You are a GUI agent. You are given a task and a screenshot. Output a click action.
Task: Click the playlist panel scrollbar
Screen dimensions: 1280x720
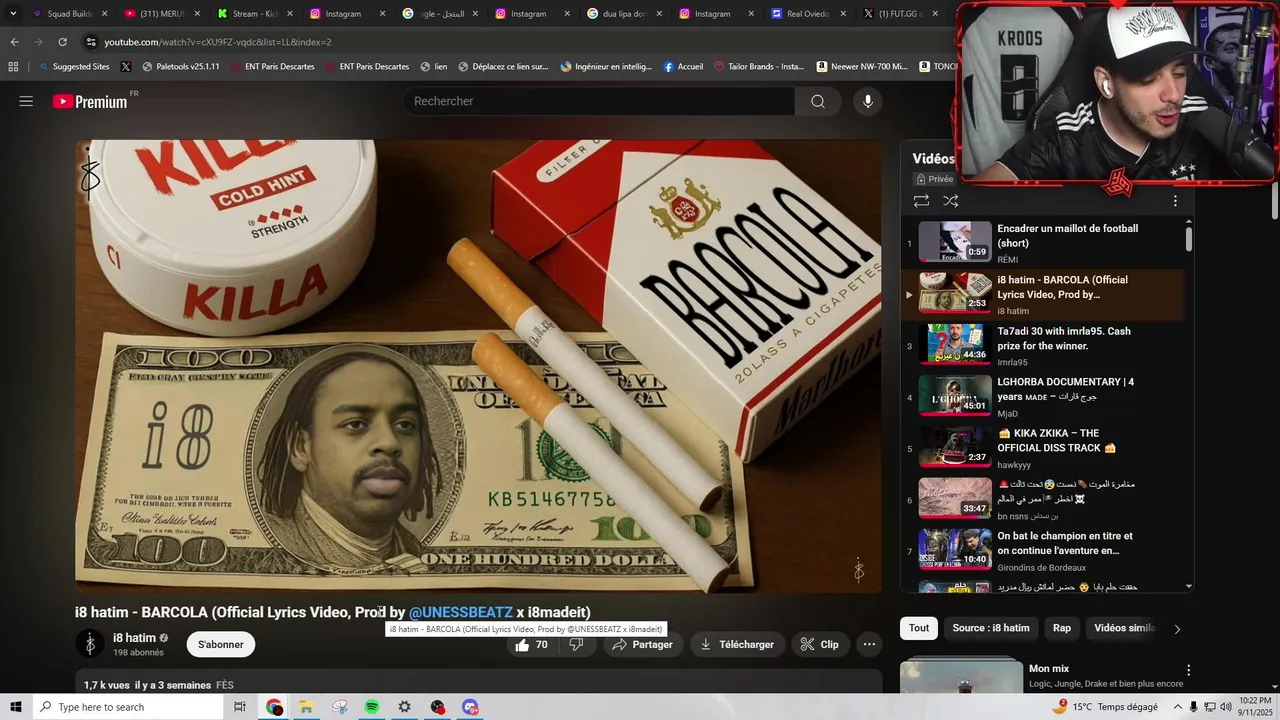pos(1189,240)
